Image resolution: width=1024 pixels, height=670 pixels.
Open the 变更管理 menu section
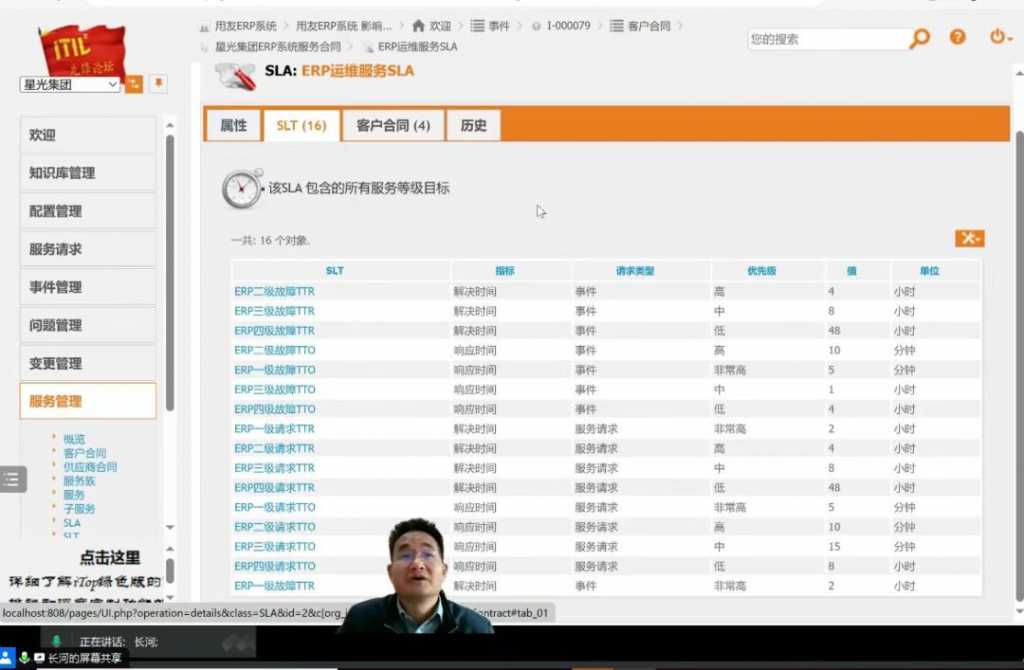pos(88,363)
